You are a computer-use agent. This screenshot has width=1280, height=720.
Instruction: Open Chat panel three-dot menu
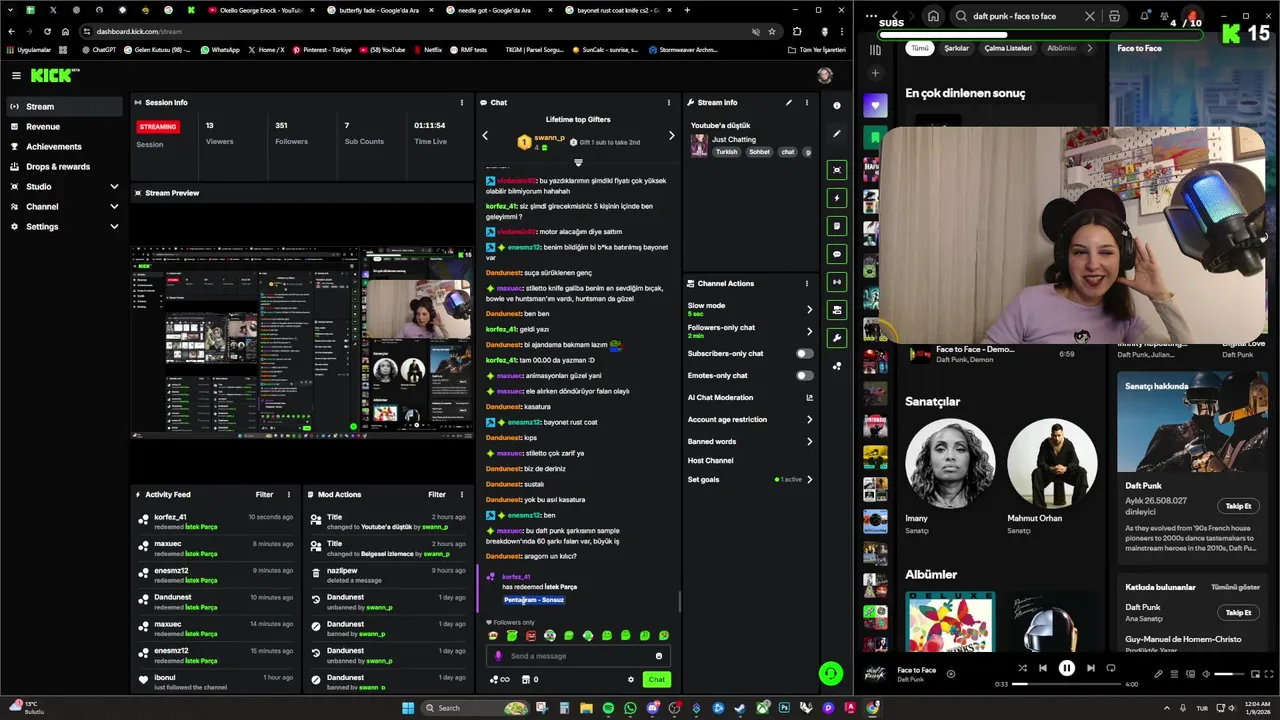tap(669, 102)
